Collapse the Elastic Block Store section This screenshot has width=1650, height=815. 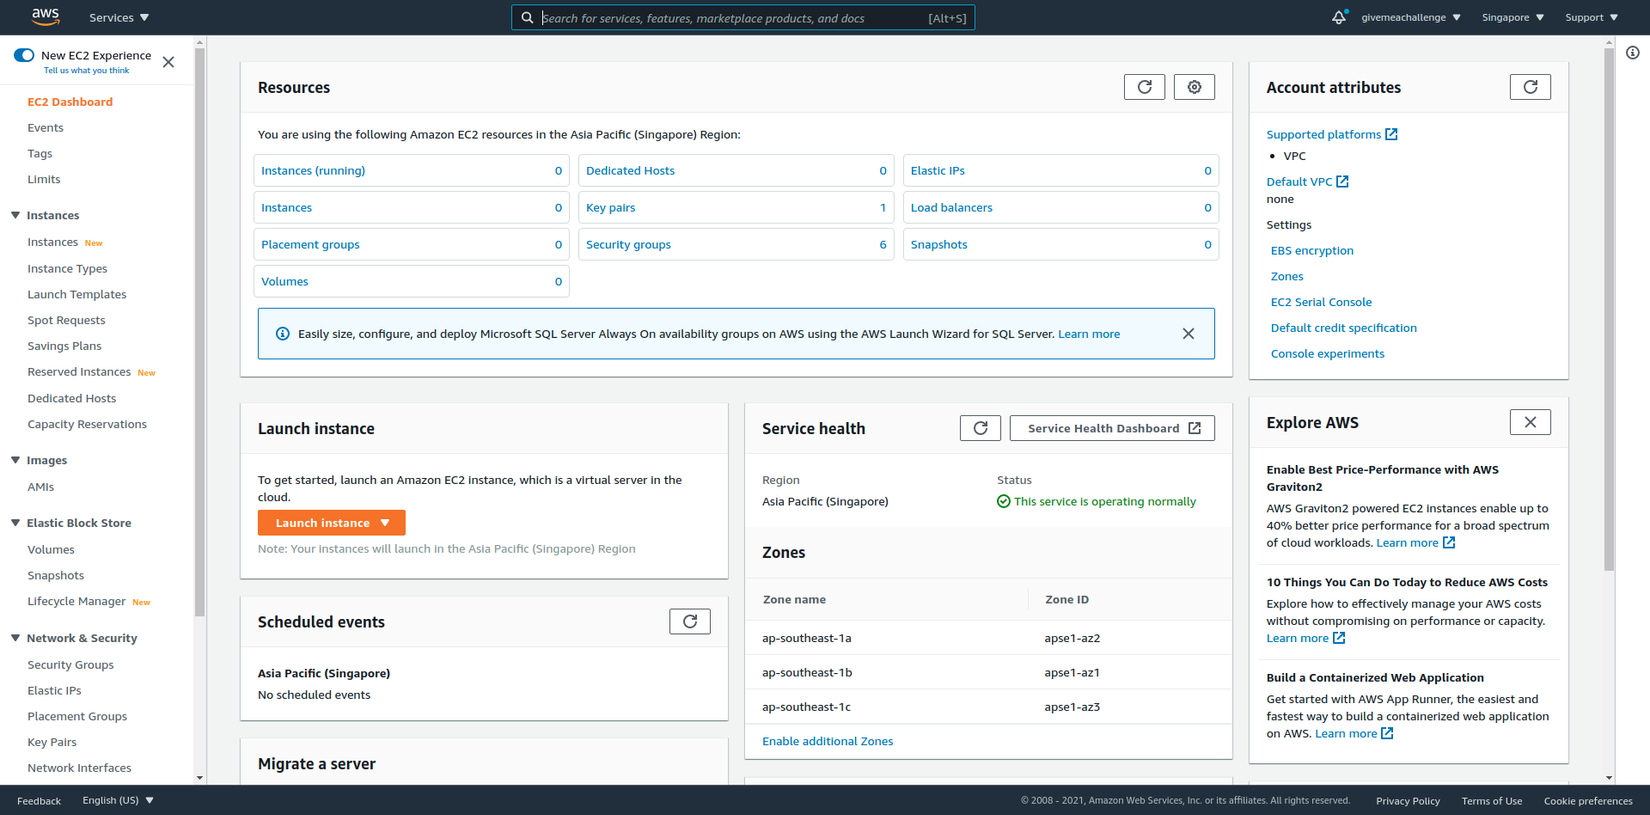pyautogui.click(x=15, y=523)
